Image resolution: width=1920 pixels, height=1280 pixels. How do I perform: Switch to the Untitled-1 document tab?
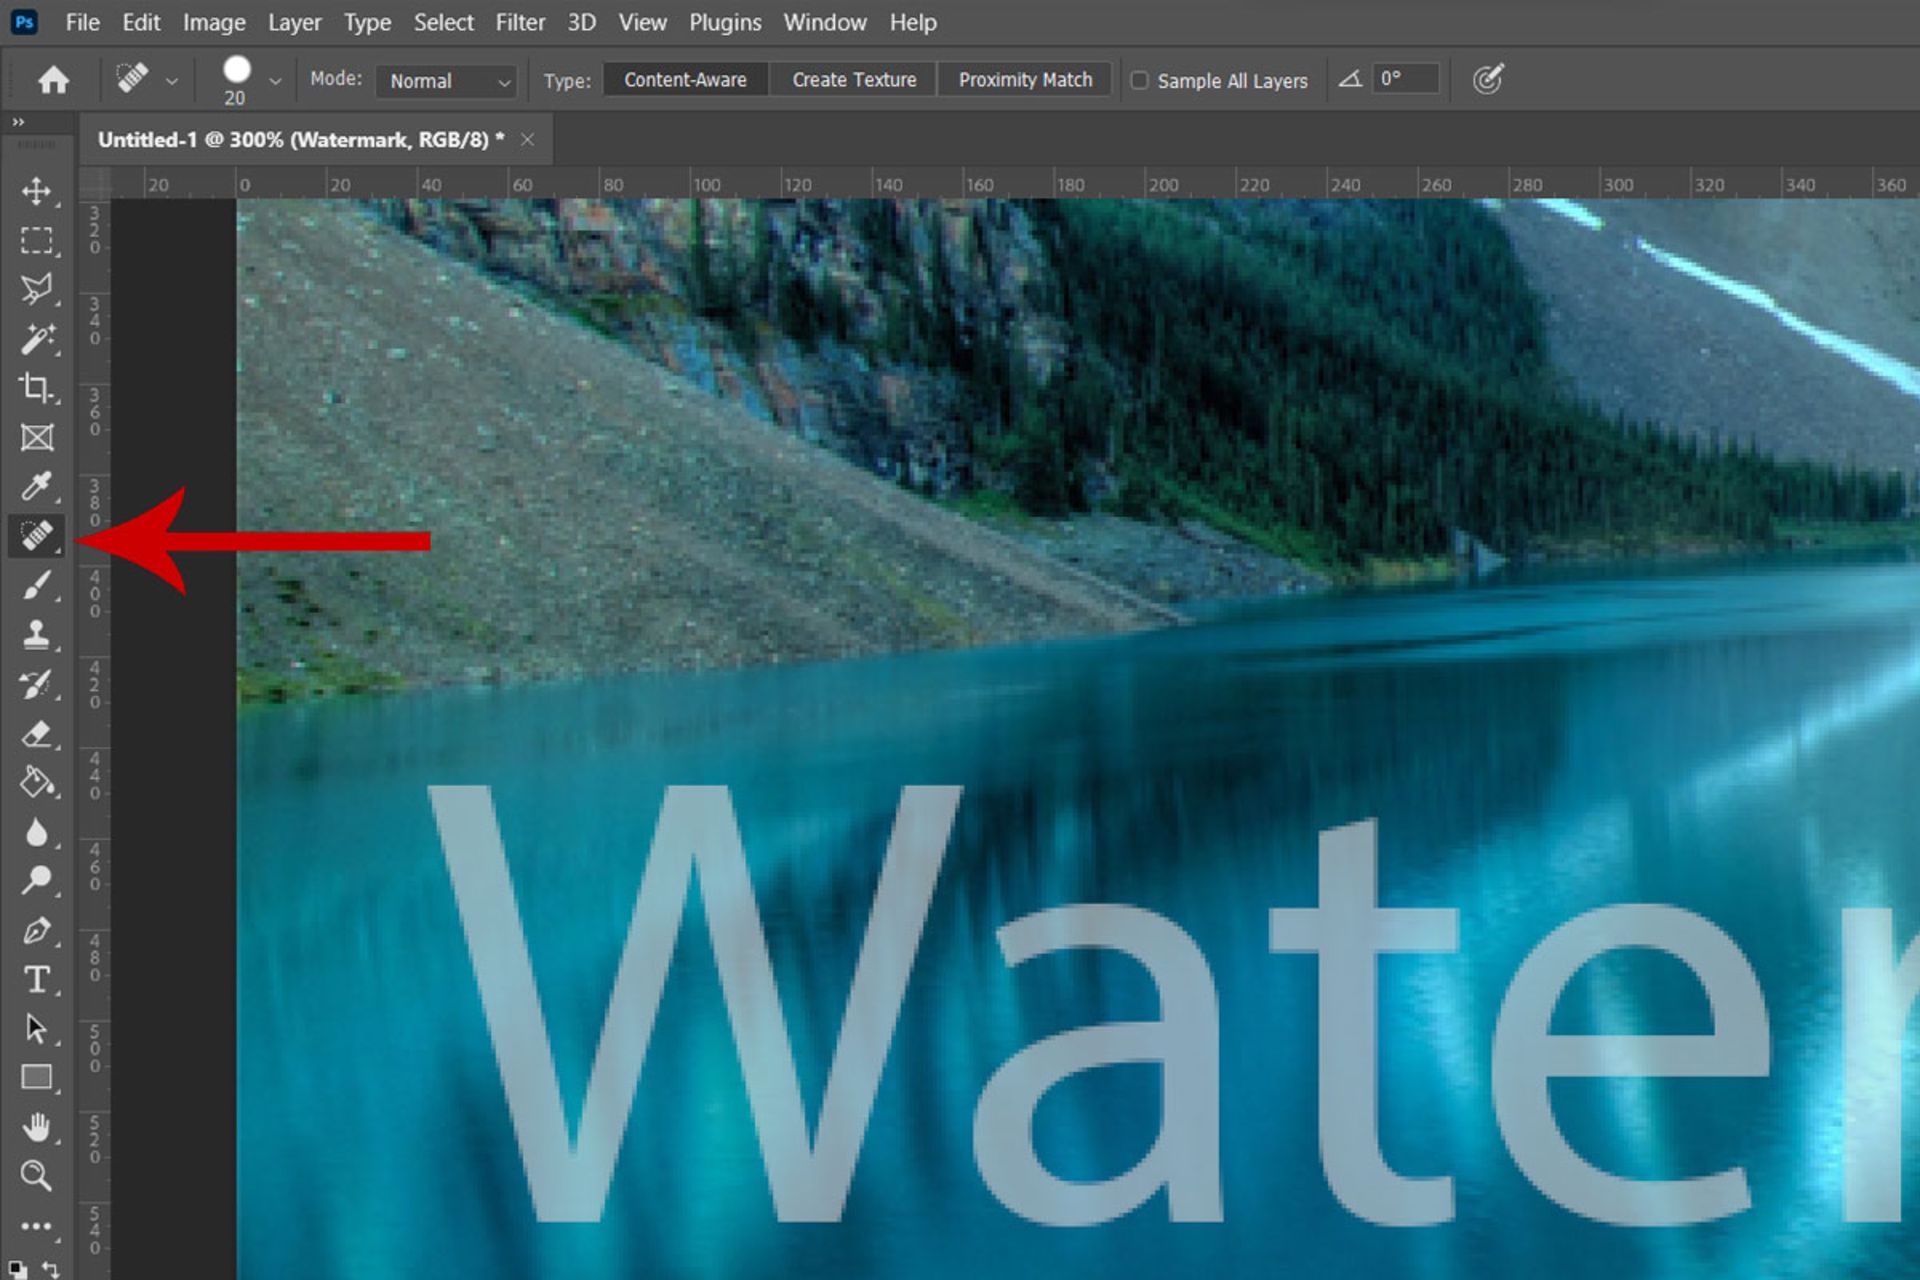coord(300,140)
